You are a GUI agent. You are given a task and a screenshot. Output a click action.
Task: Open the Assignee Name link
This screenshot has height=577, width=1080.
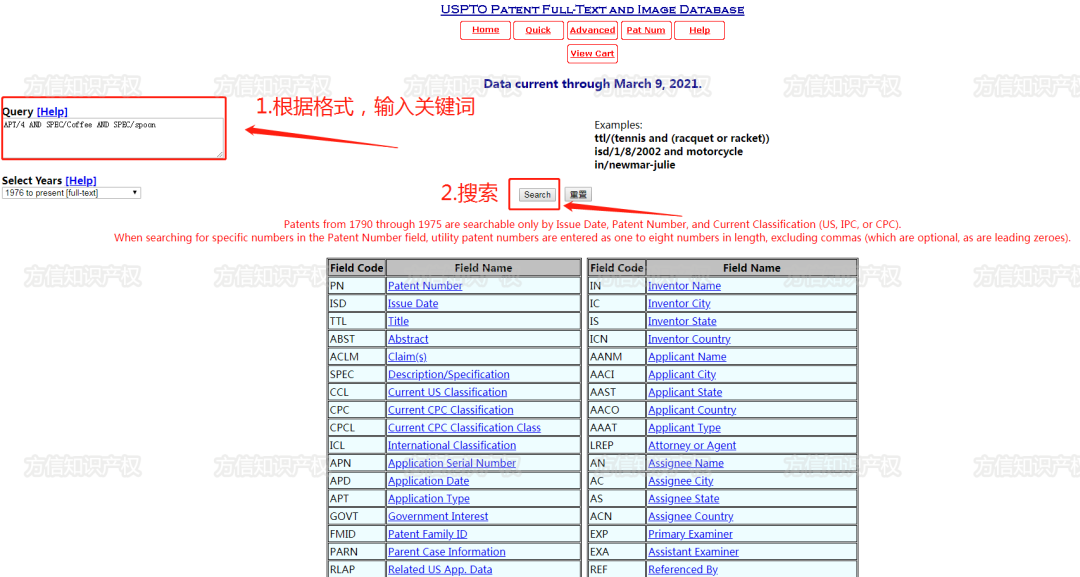(x=686, y=463)
